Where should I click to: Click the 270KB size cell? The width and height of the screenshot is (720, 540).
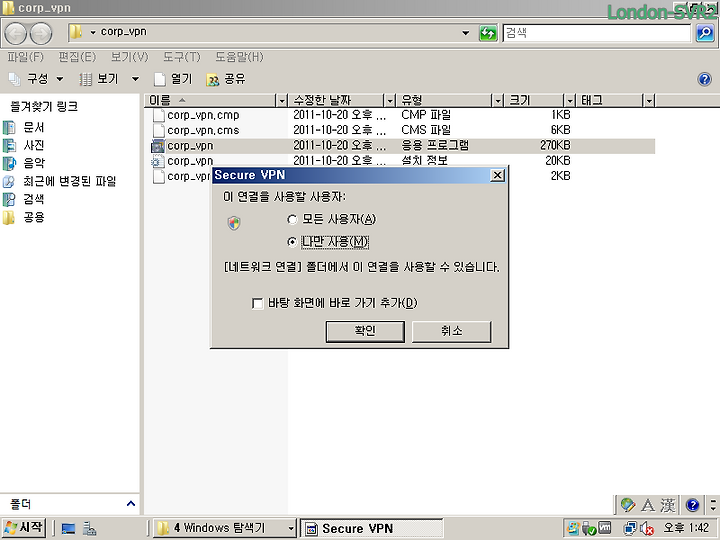(x=555, y=146)
